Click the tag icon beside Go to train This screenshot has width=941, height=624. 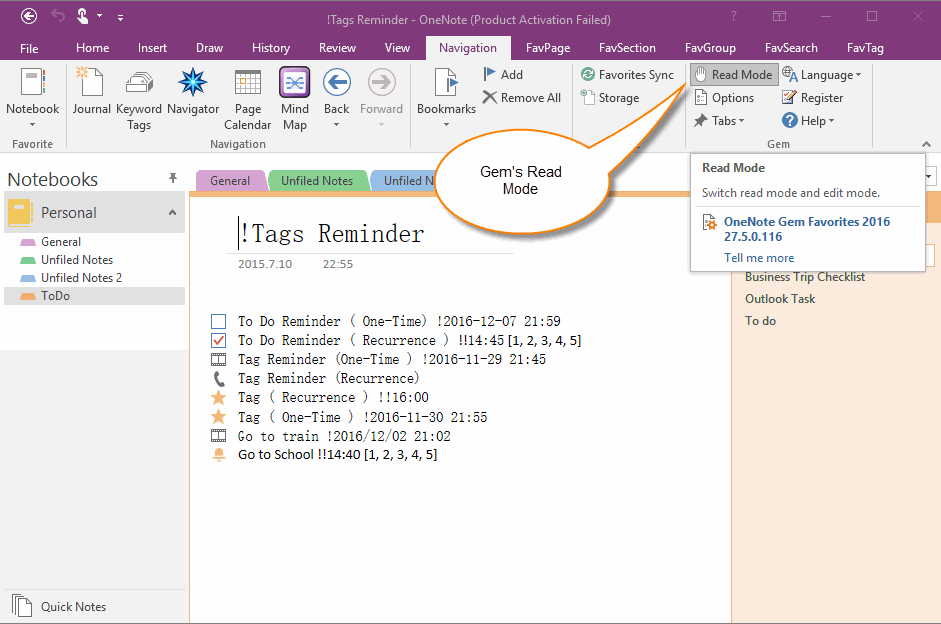tap(218, 436)
